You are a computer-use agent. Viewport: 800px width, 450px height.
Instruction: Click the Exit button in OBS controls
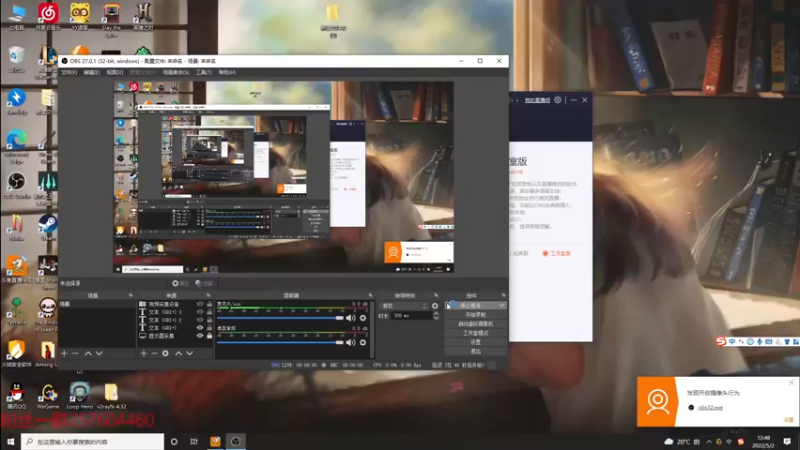pos(476,352)
